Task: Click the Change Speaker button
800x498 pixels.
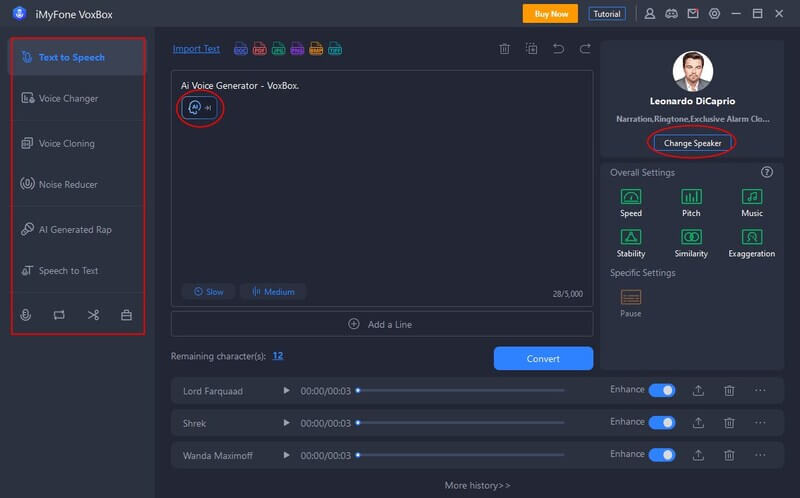Action: tap(692, 143)
